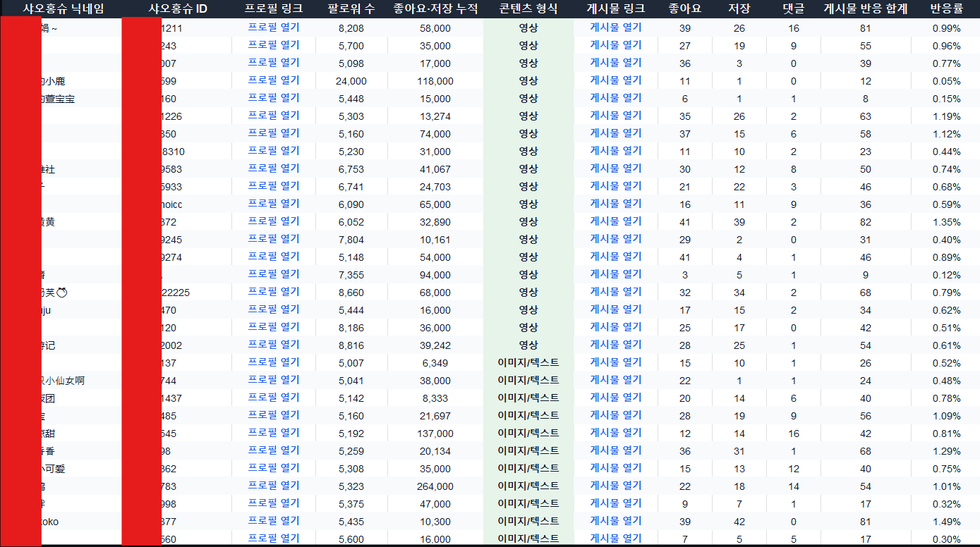The height and width of the screenshot is (547, 980).
Task: Click the 게시물 링크 column header
Action: pos(616,9)
